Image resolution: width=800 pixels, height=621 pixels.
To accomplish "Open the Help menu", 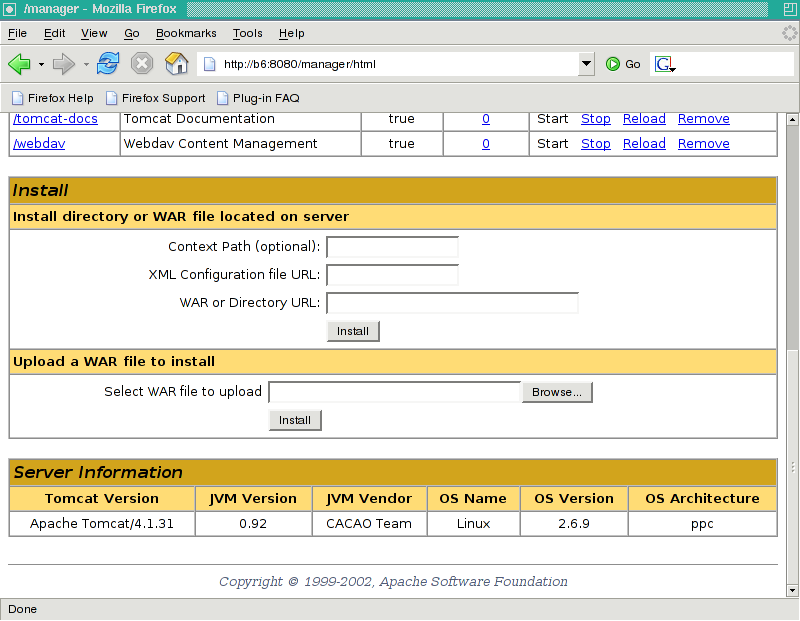I will coord(292,33).
